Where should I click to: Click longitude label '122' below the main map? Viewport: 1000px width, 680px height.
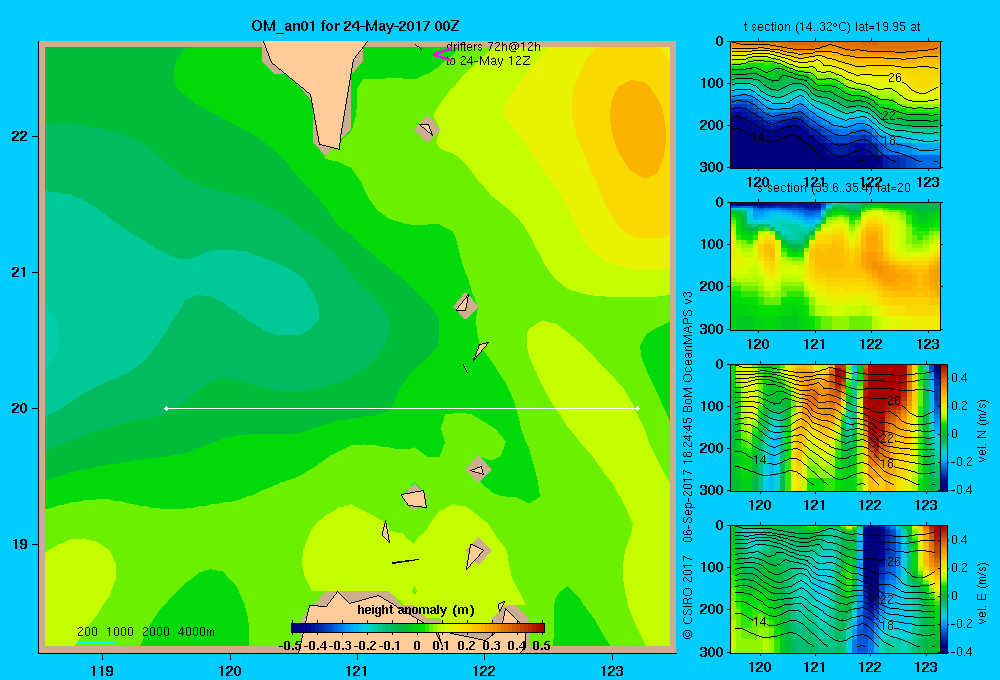pyautogui.click(x=484, y=670)
